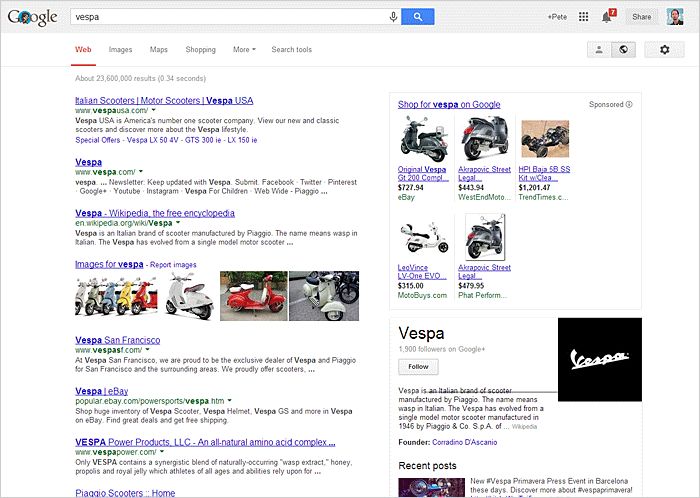Click the Share button

click(641, 17)
